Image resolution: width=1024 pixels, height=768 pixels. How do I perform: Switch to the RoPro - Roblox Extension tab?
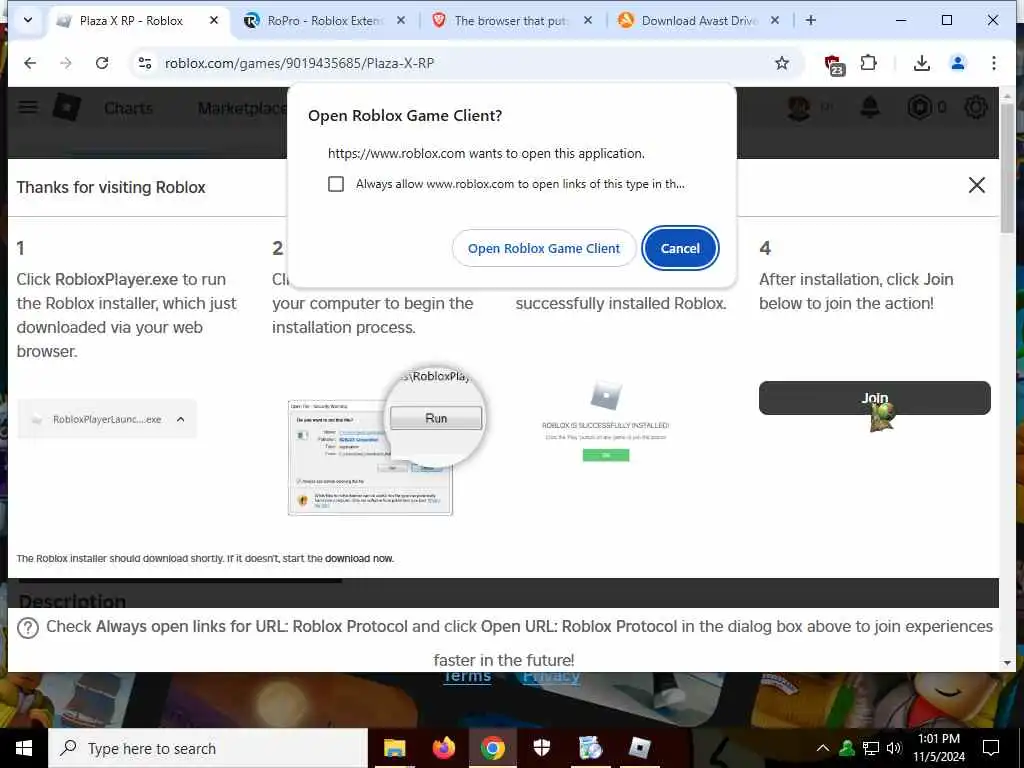325,21
